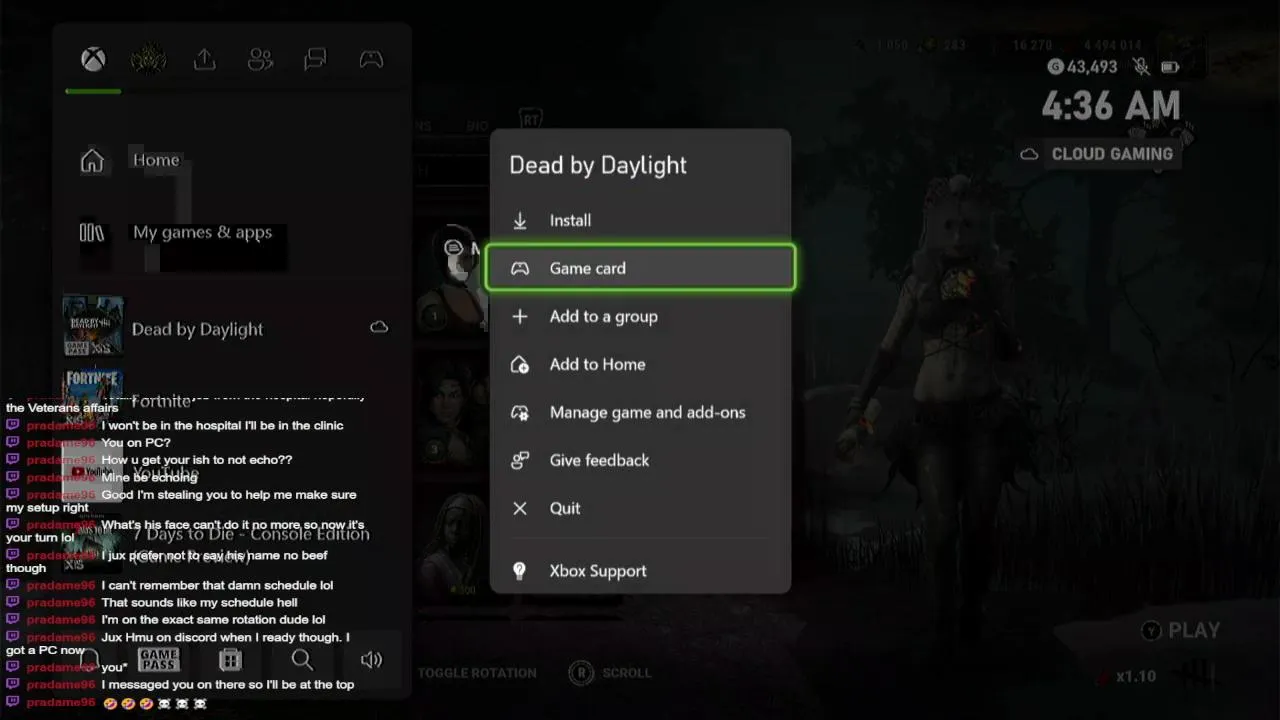Click the Dead by Daylight cover thumbnail

coord(93,326)
